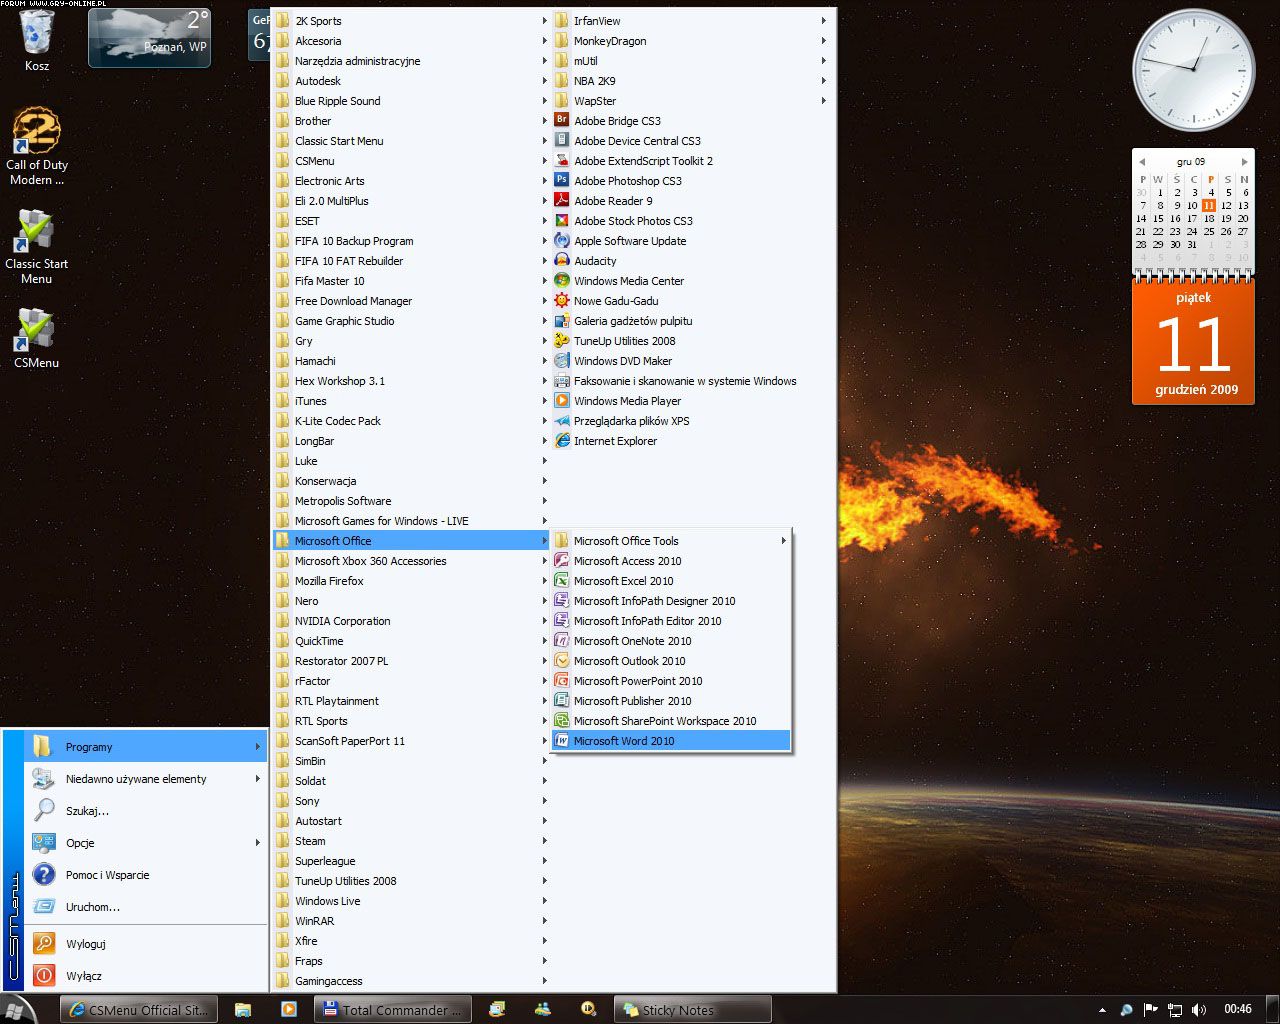The width and height of the screenshot is (1280, 1024).
Task: Select Microsoft Word 2010 menu entry
Action: click(624, 741)
